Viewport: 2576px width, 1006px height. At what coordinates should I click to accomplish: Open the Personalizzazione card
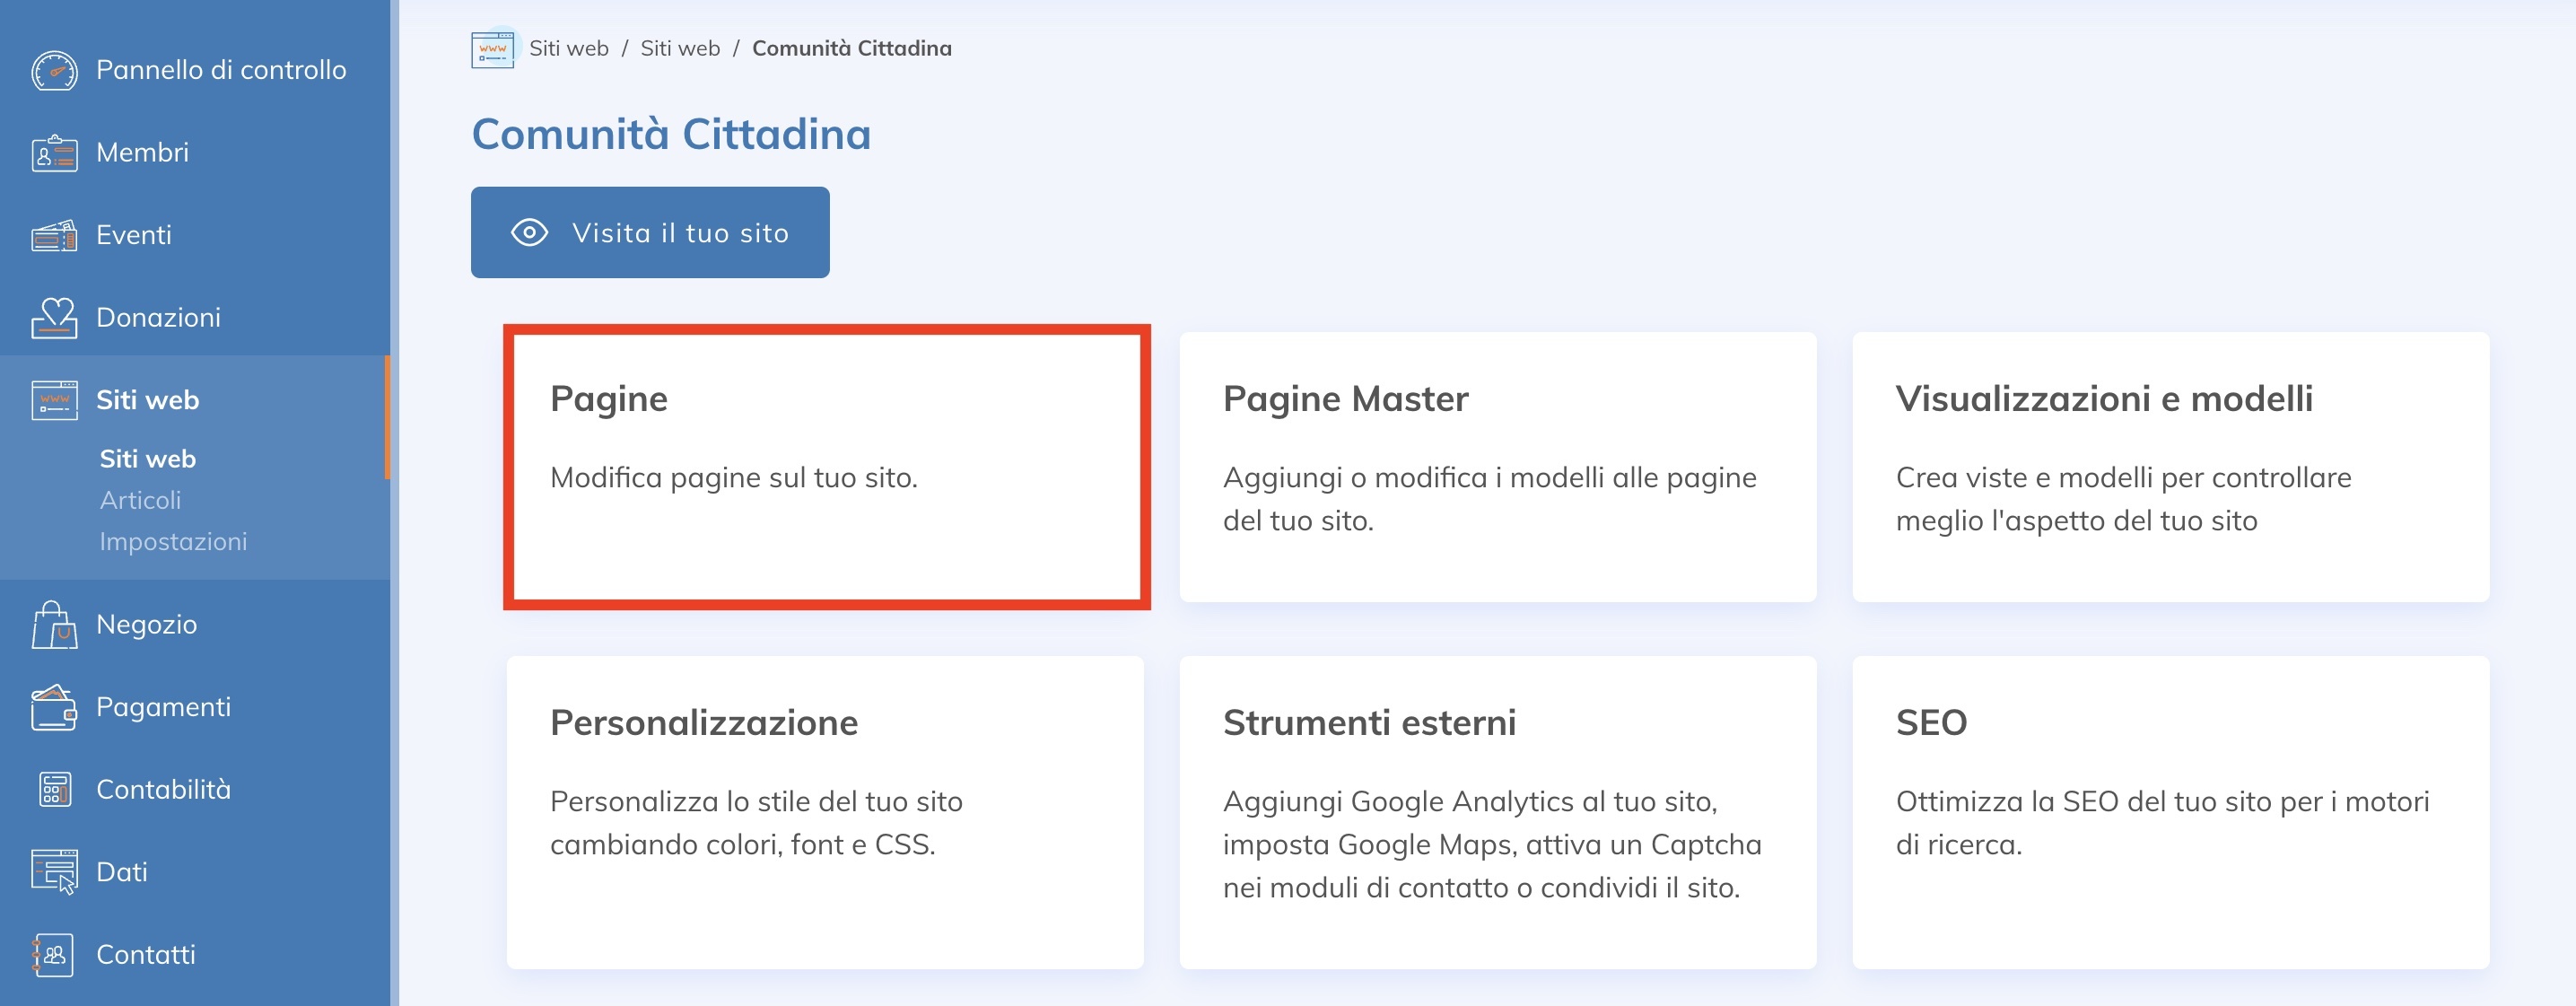tap(824, 811)
